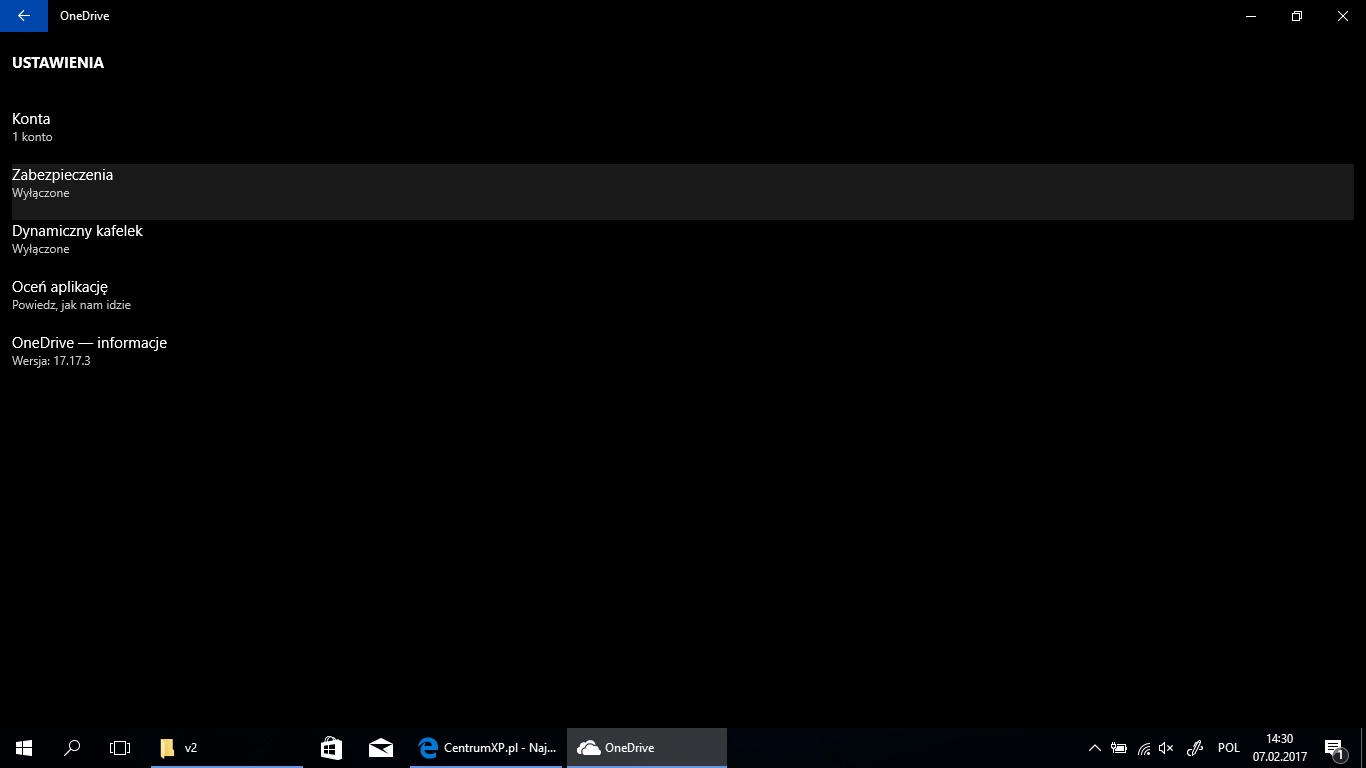Viewport: 1366px width, 768px height.
Task: Open the pen workspace tray icon
Action: coord(1194,748)
